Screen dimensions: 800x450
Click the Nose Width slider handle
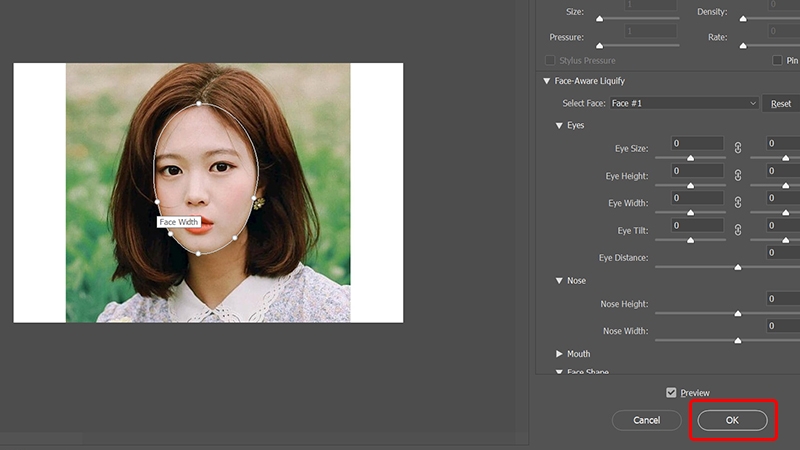pyautogui.click(x=738, y=341)
